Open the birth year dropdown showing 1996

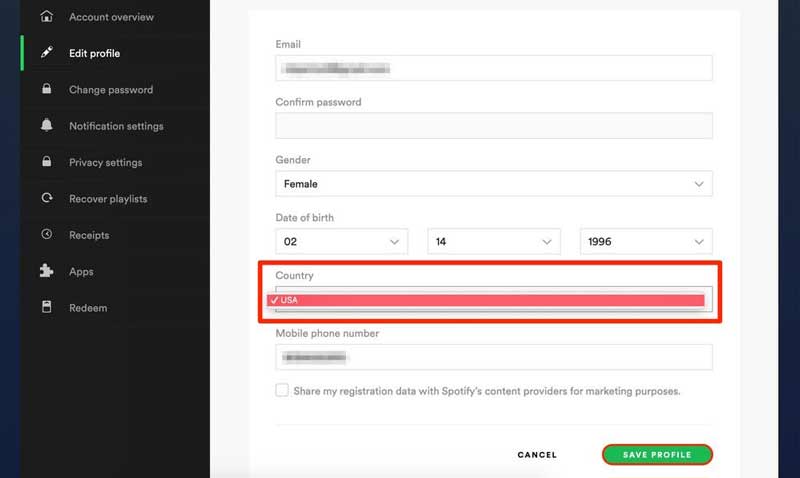point(646,241)
